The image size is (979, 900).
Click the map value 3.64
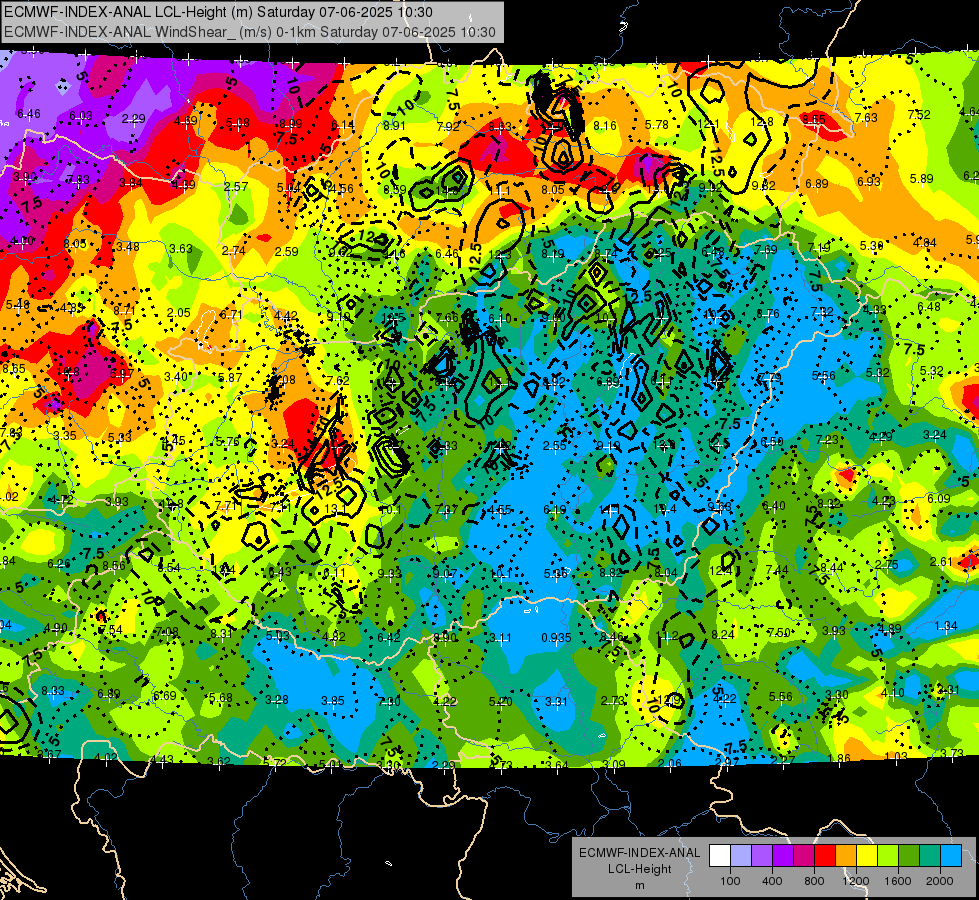coord(557,765)
